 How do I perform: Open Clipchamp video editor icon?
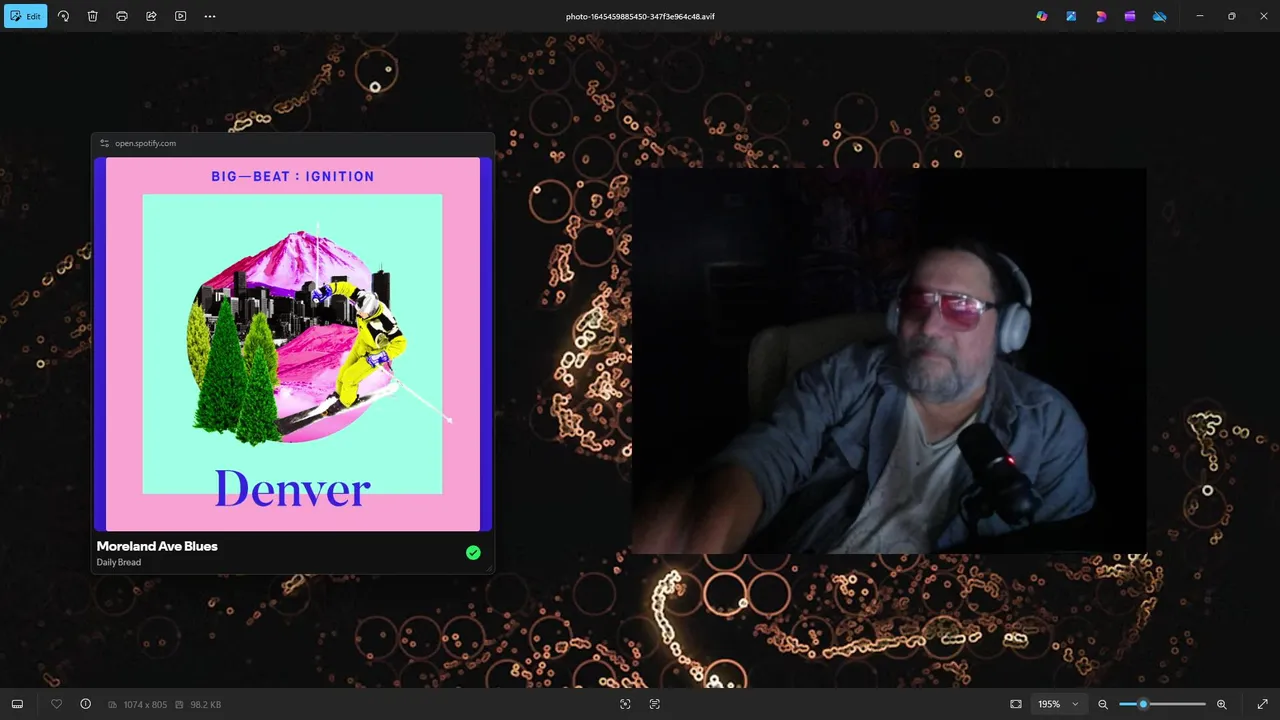[1130, 16]
